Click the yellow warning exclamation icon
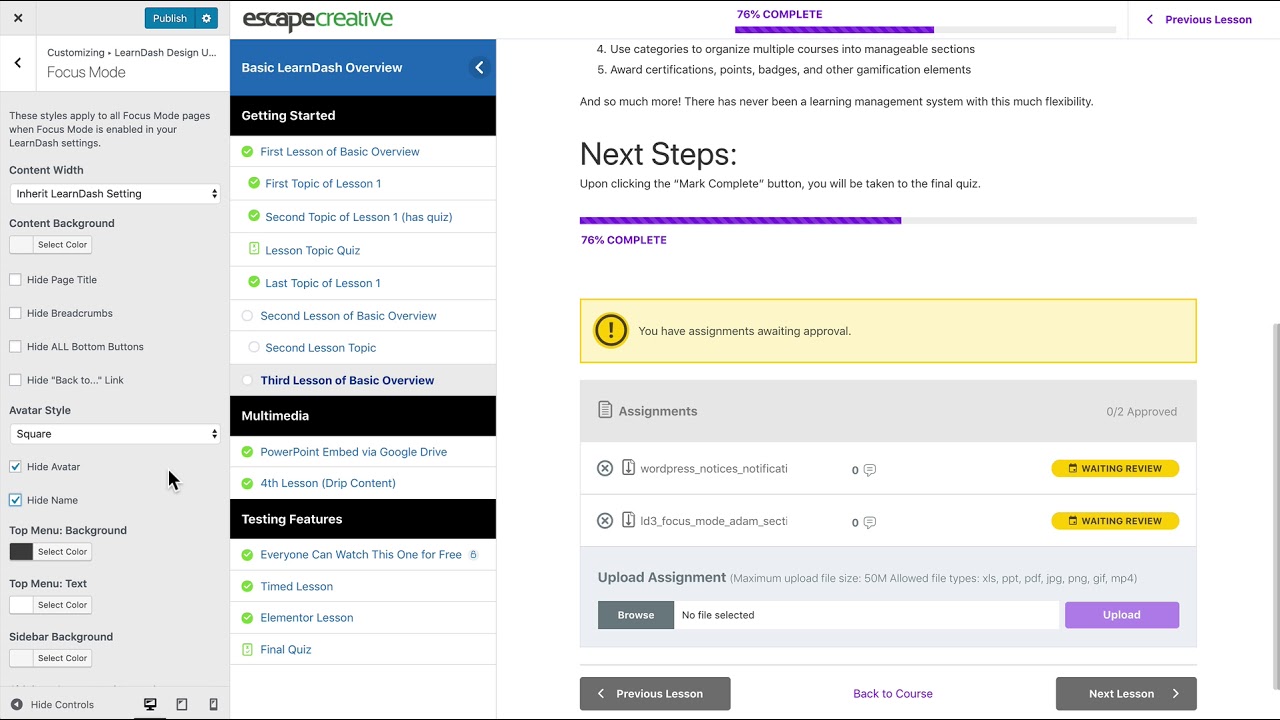 coord(611,330)
